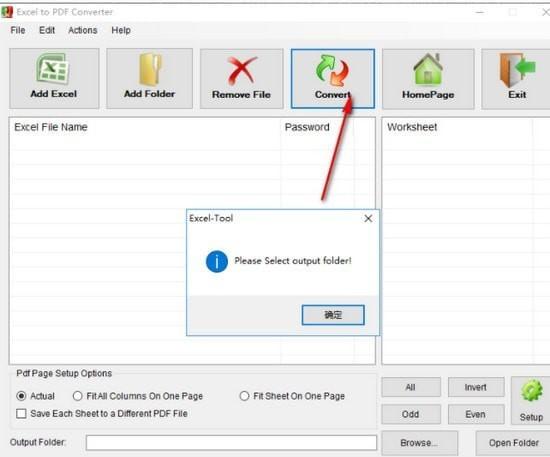Viewport: 550px width, 457px height.
Task: Click the Remove File red X icon
Action: (241, 71)
